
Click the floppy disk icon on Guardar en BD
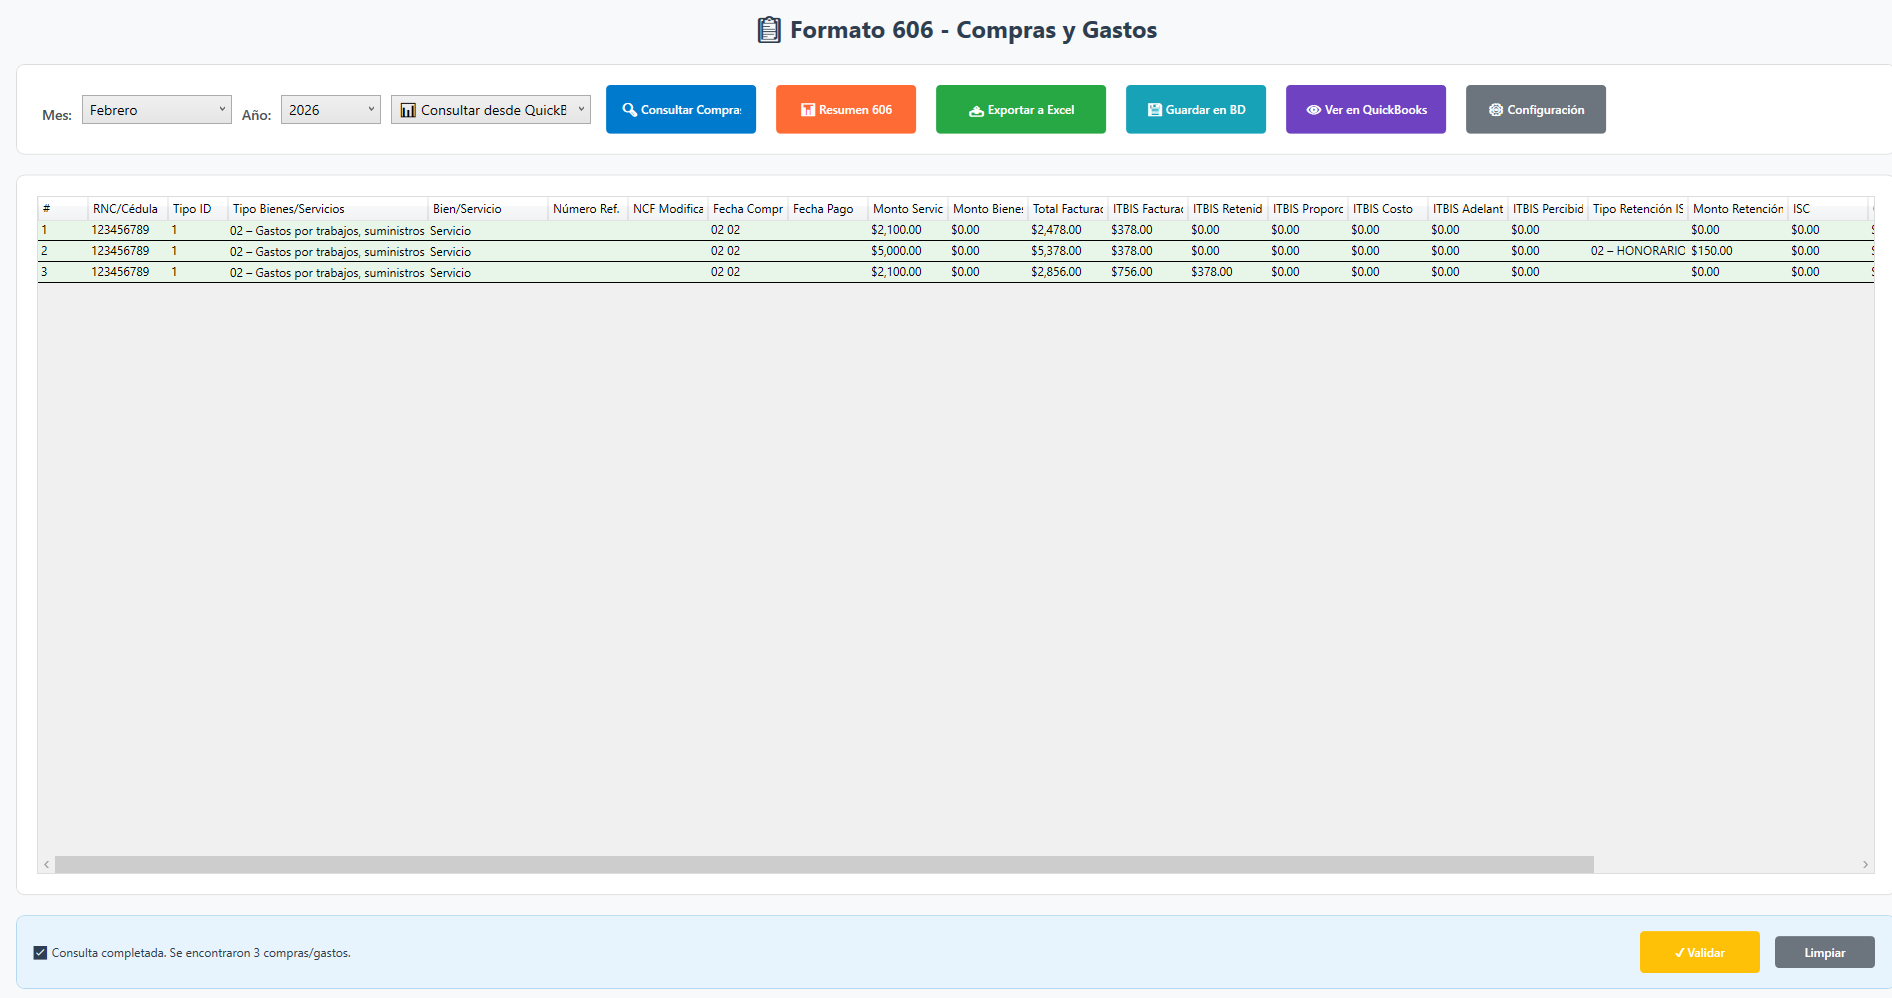click(x=1154, y=110)
